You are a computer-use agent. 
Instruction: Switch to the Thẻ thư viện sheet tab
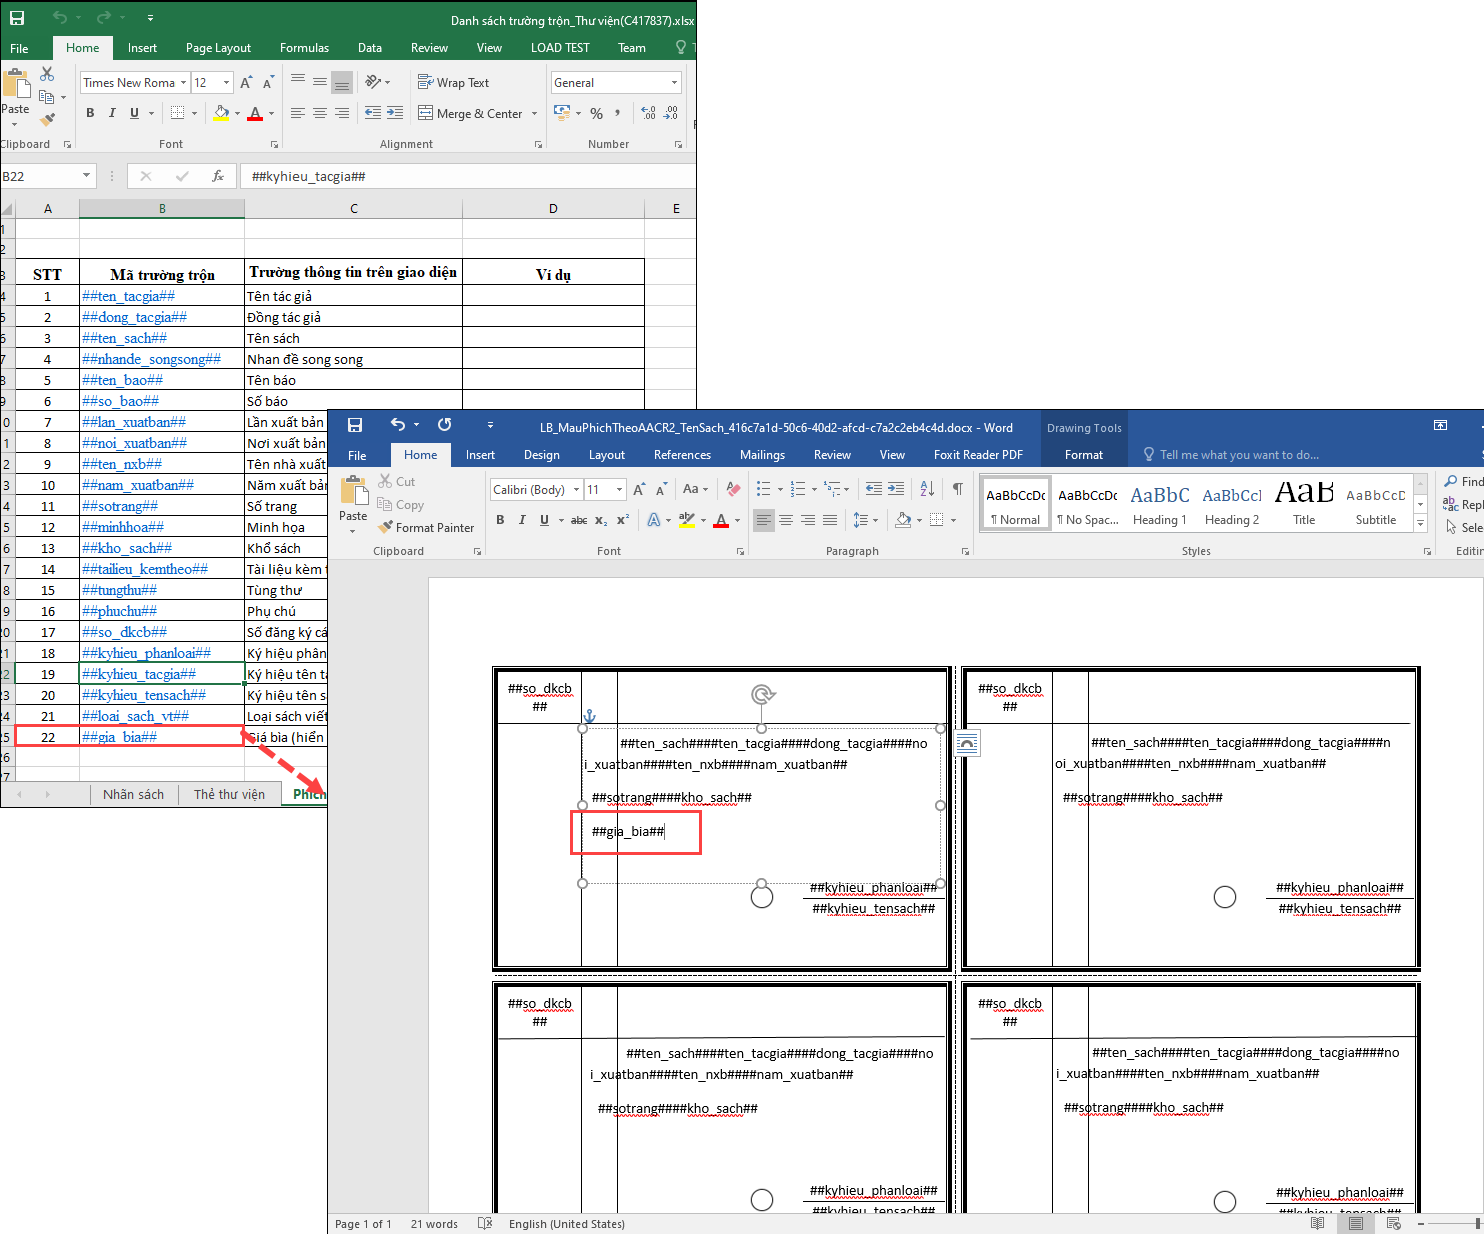[x=229, y=794]
